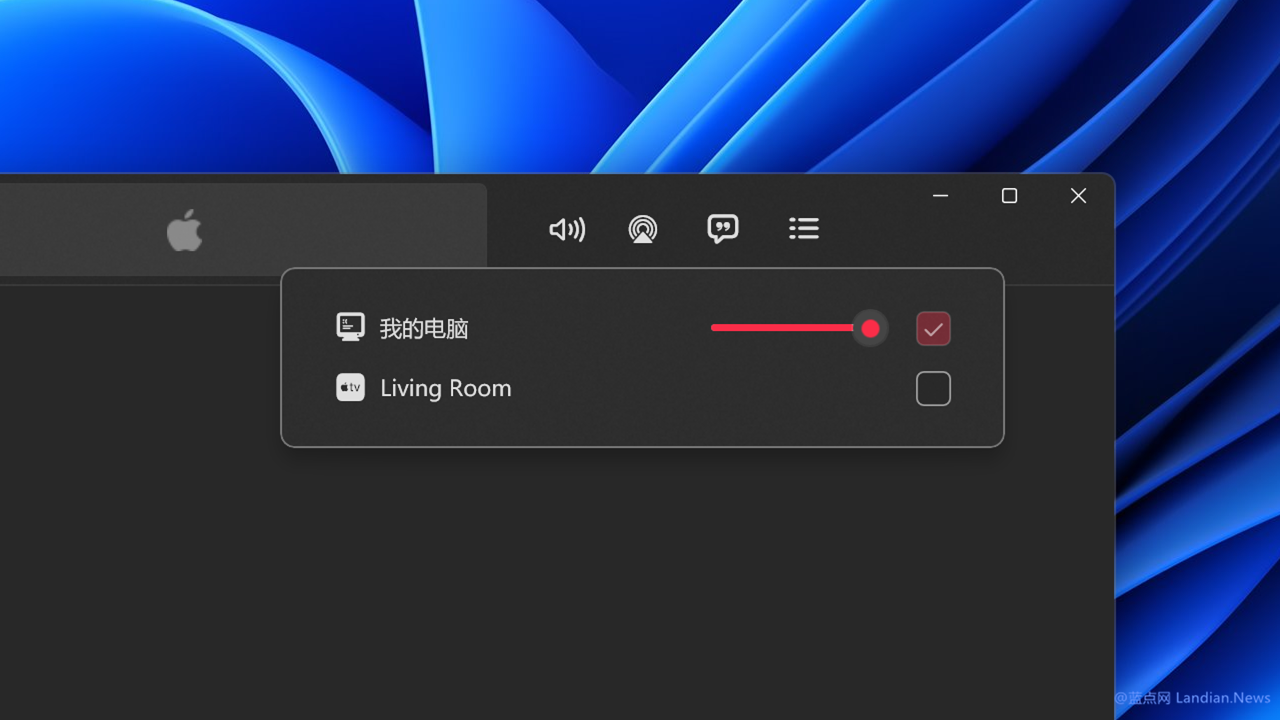
Task: Click the empty space below Living Room inside the popup
Action: (640, 426)
